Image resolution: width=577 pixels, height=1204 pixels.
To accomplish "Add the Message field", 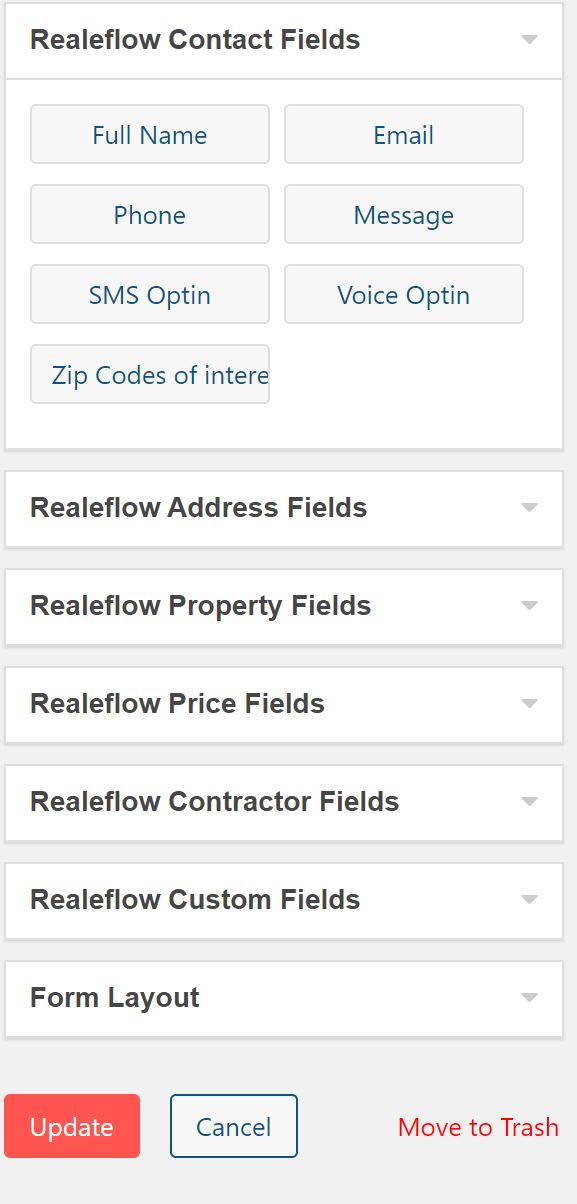I will point(404,214).
